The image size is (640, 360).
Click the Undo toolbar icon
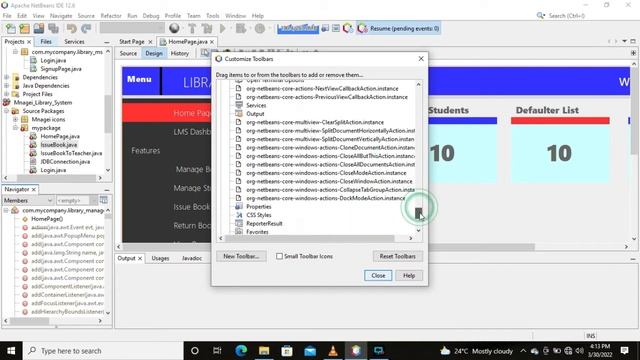[x=71, y=29]
